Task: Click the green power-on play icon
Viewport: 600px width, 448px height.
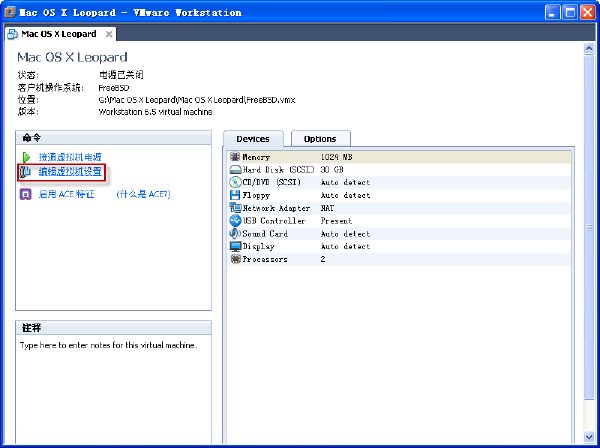Action: click(26, 157)
